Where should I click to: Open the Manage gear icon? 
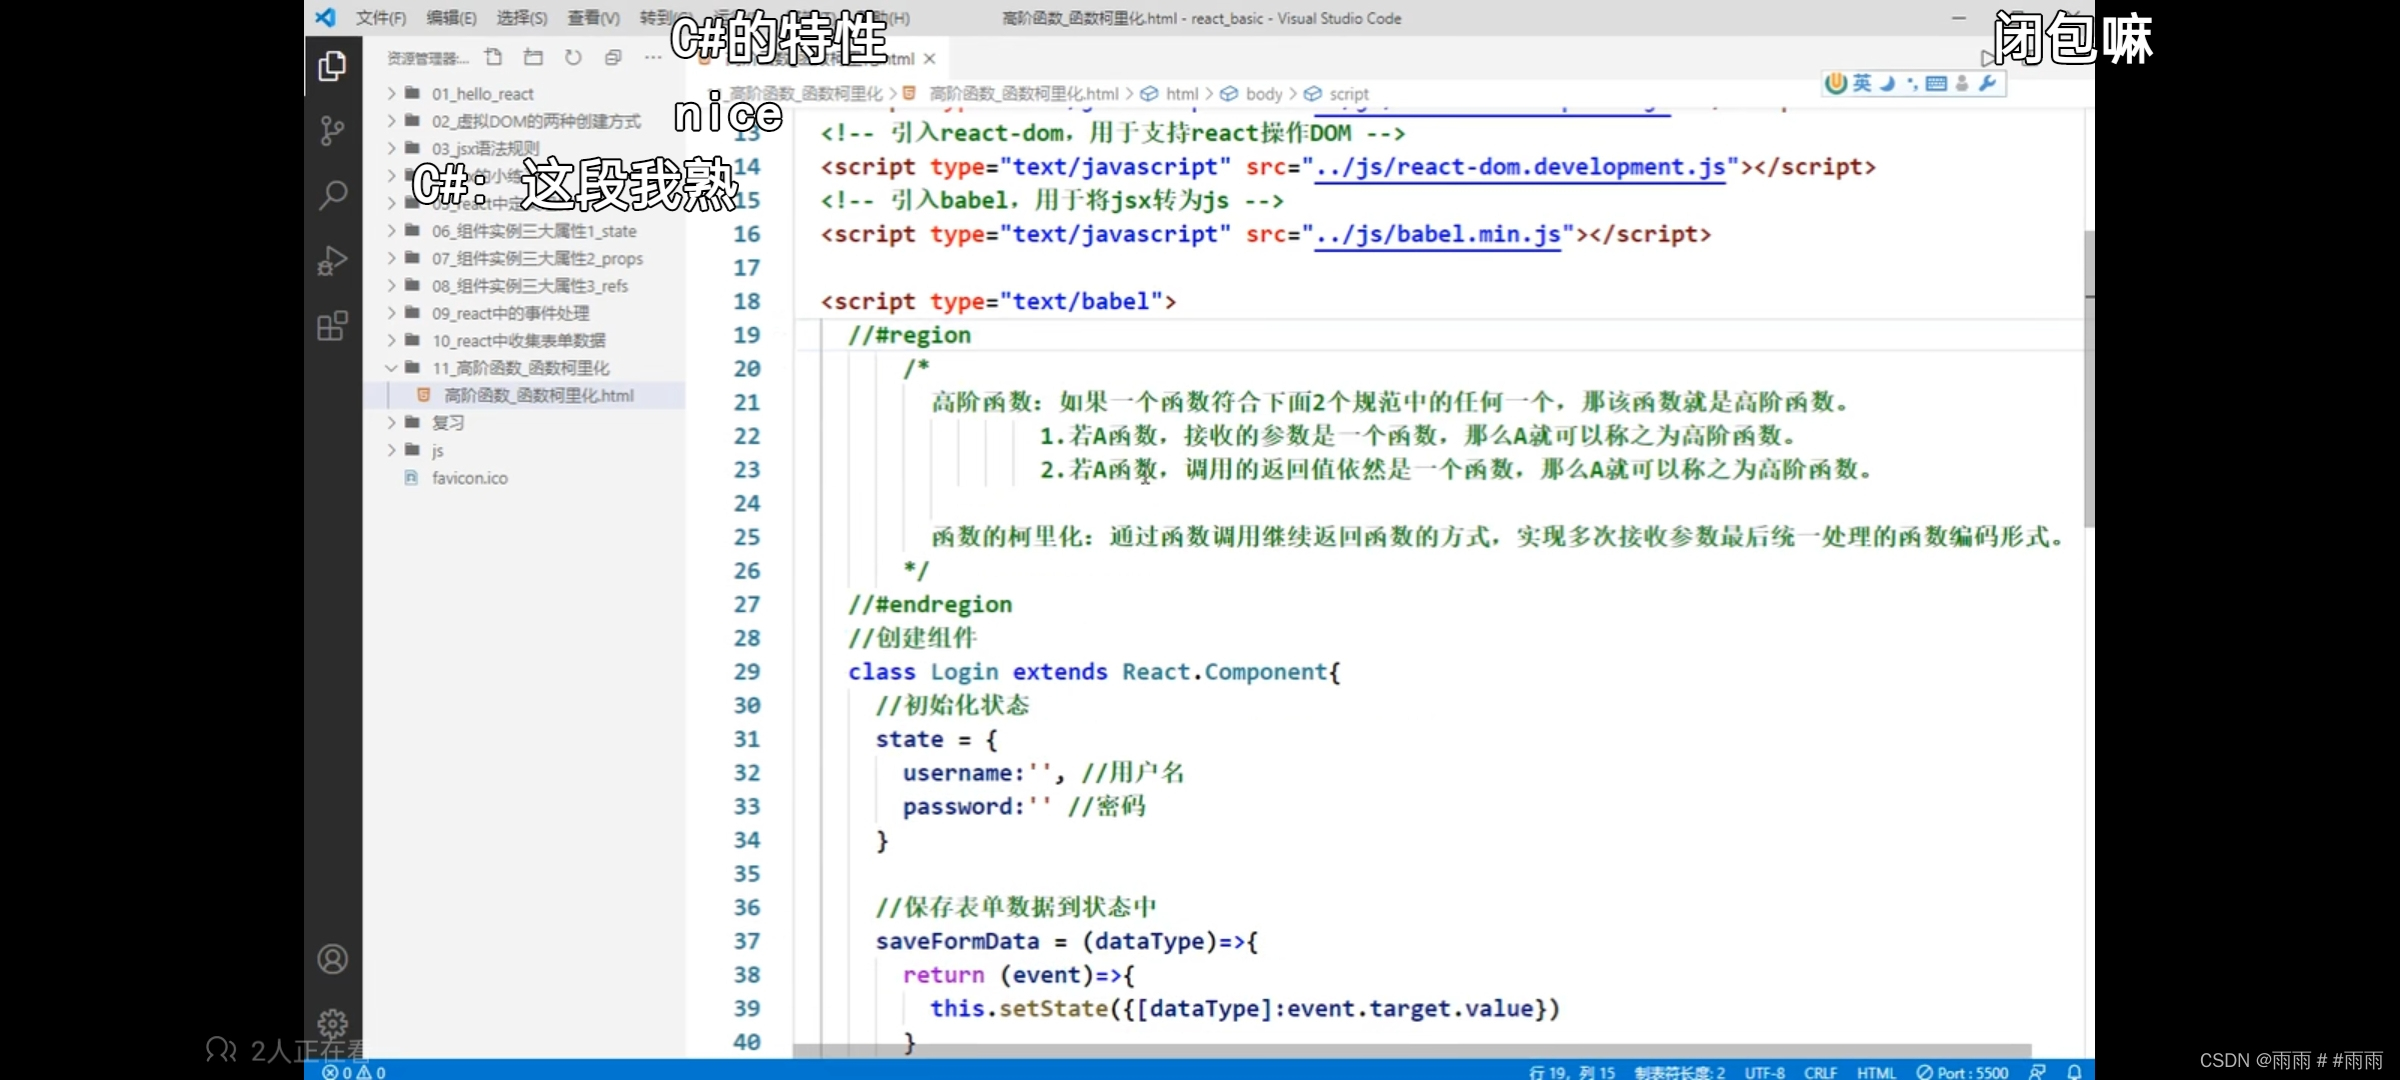tap(332, 1023)
